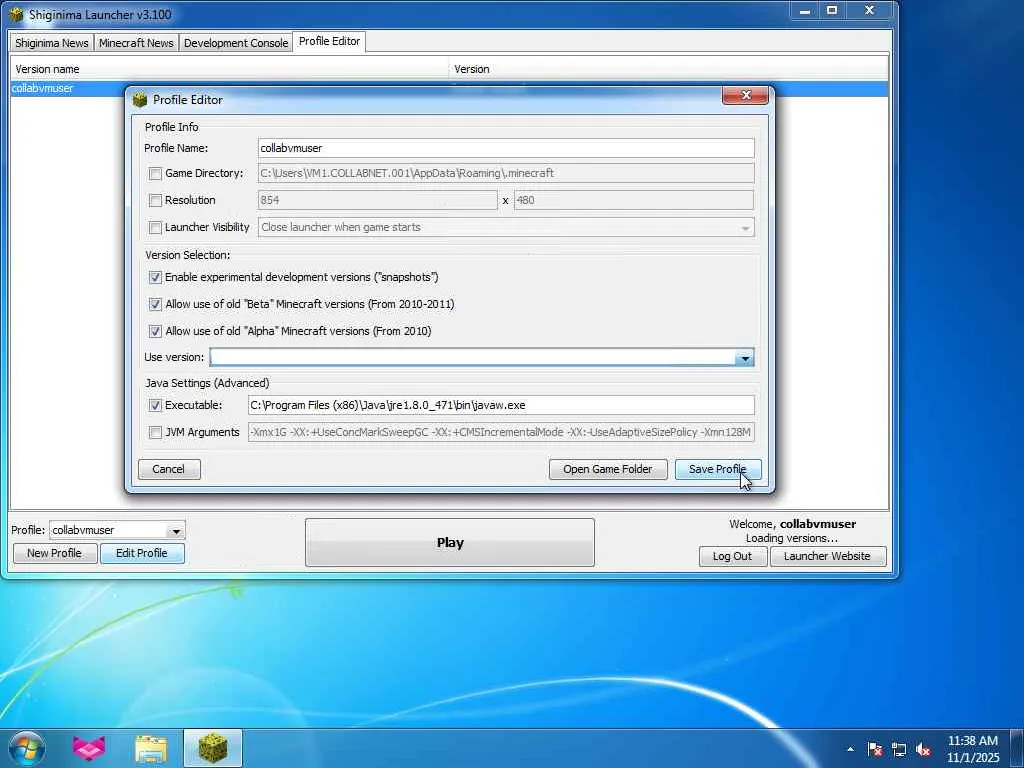Click the resolution height field 480

[x=633, y=200]
